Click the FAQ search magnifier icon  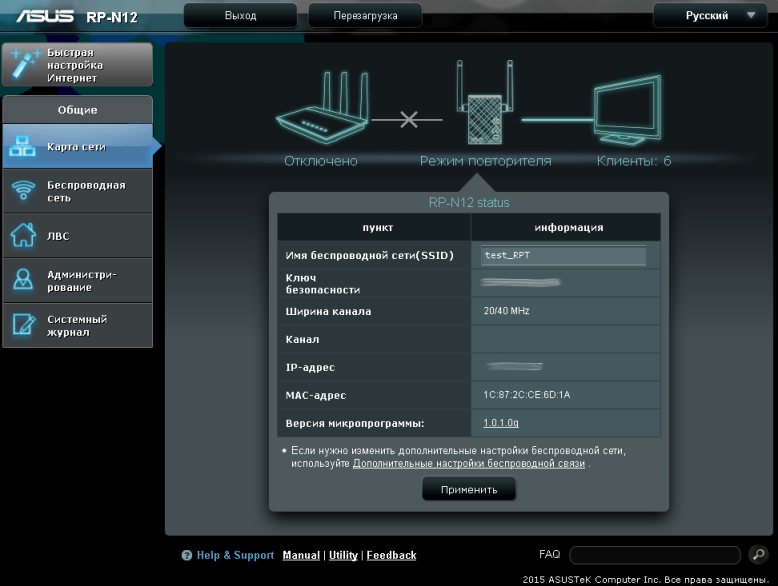(x=758, y=554)
